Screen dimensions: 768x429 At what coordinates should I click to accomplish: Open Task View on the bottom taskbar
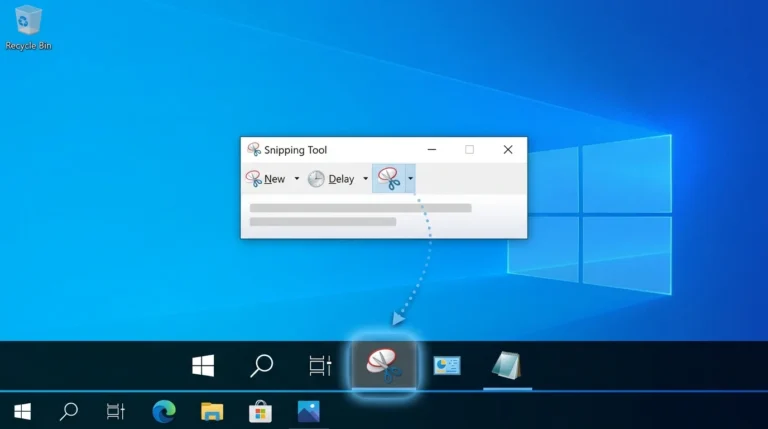116,411
